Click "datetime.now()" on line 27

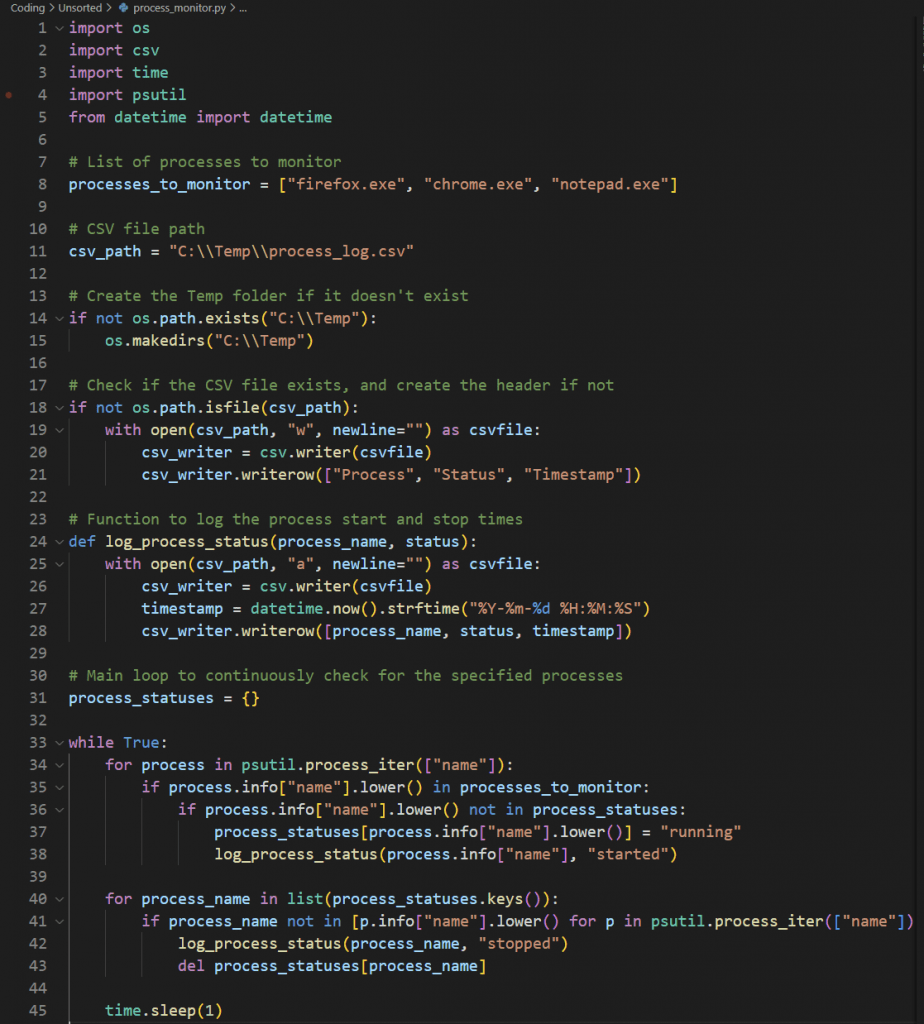tap(315, 609)
